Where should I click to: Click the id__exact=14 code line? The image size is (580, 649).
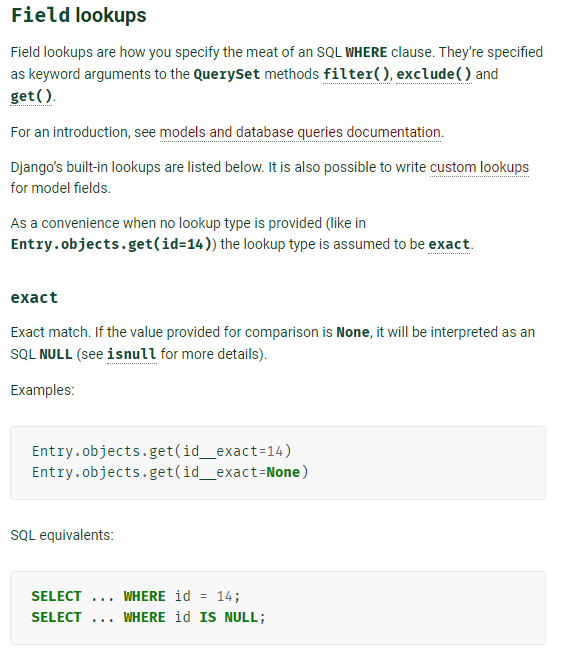pos(161,451)
